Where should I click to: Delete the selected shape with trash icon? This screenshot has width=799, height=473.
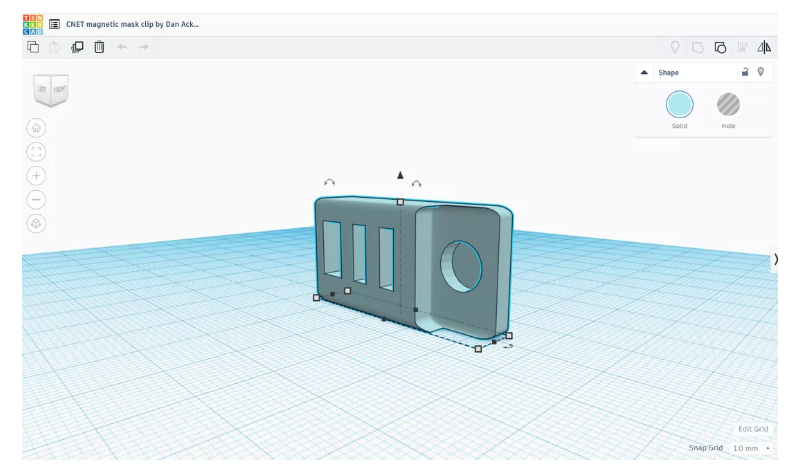point(99,47)
